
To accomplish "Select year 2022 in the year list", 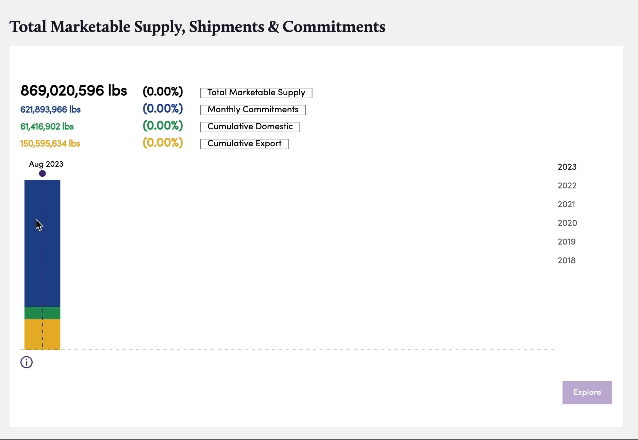I will 567,186.
